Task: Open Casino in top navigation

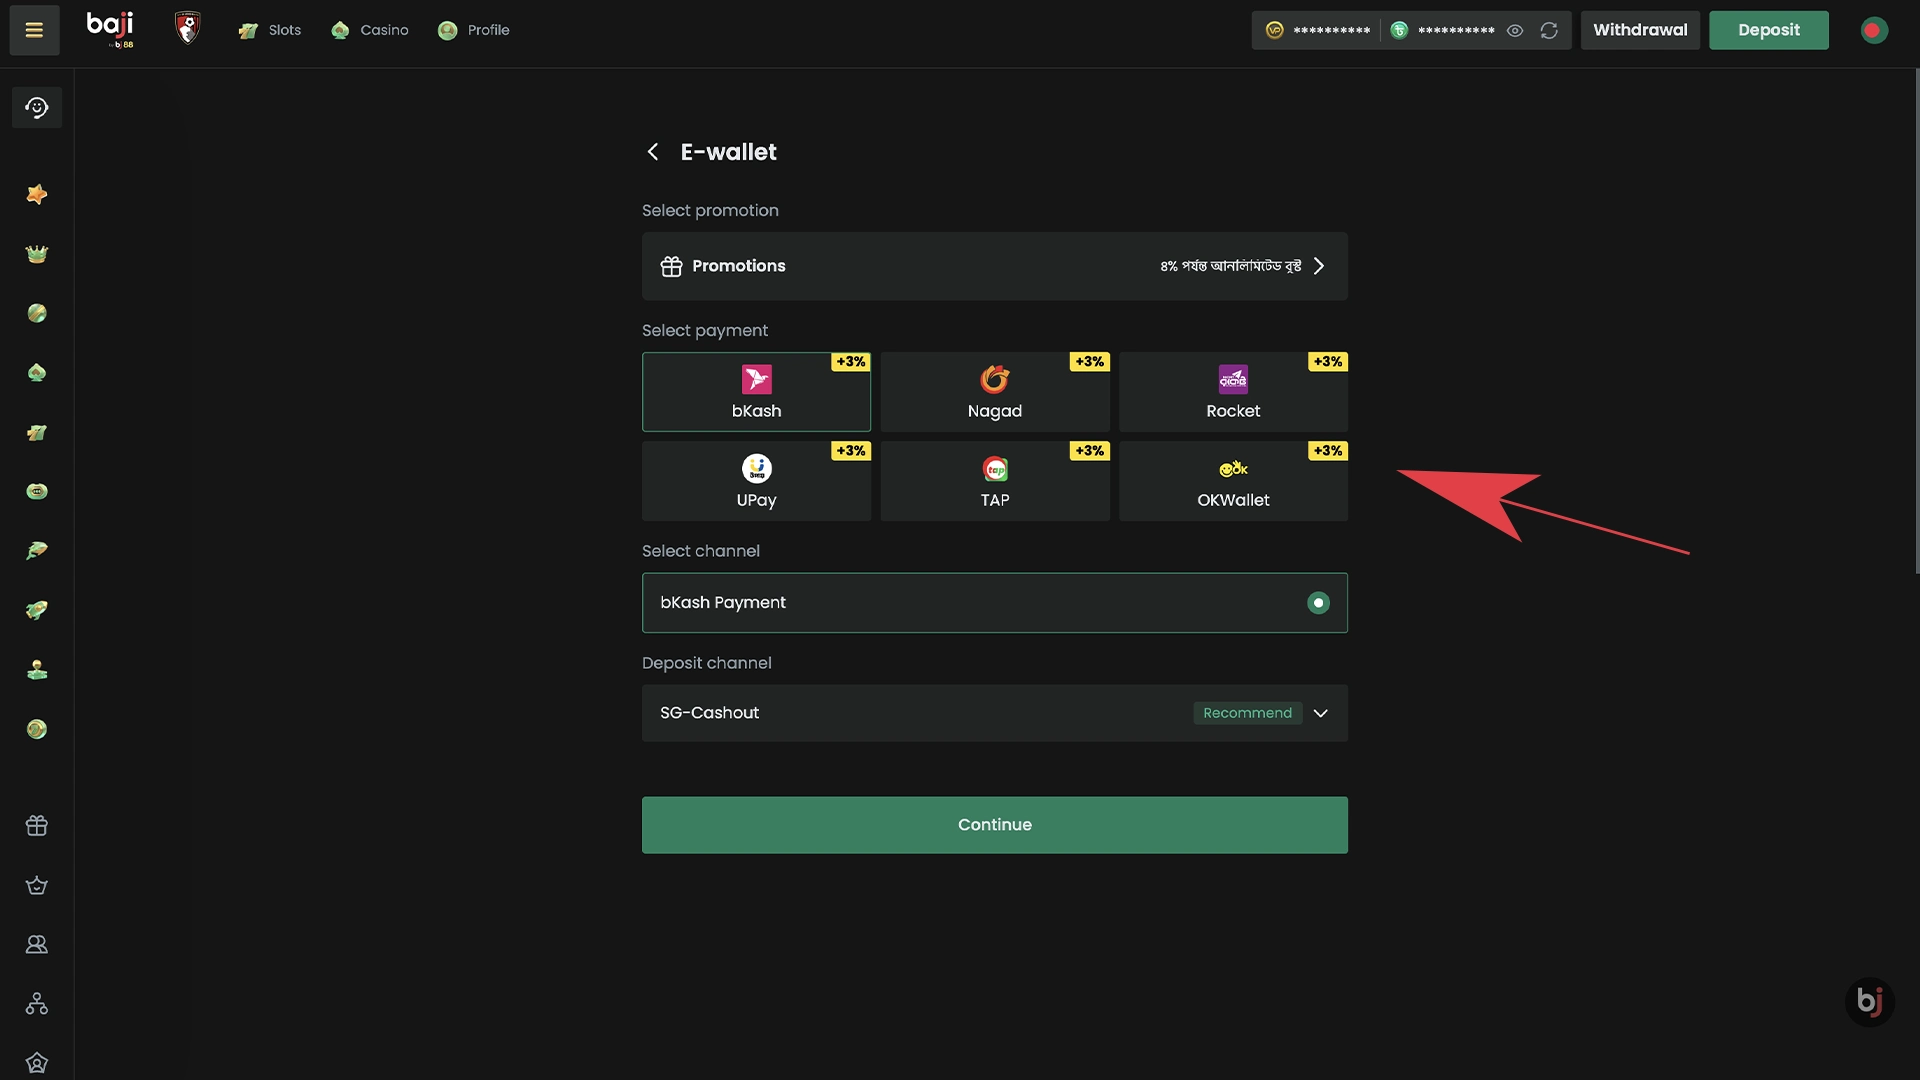Action: pos(369,30)
